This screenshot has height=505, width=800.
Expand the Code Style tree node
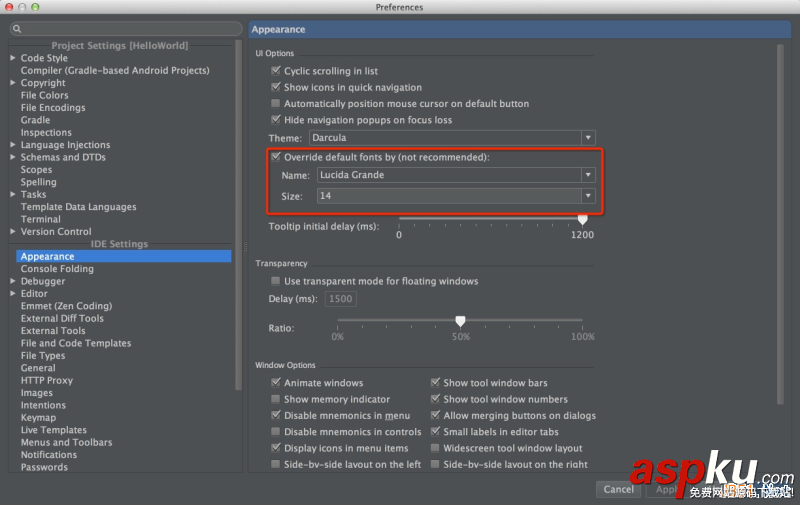point(13,58)
